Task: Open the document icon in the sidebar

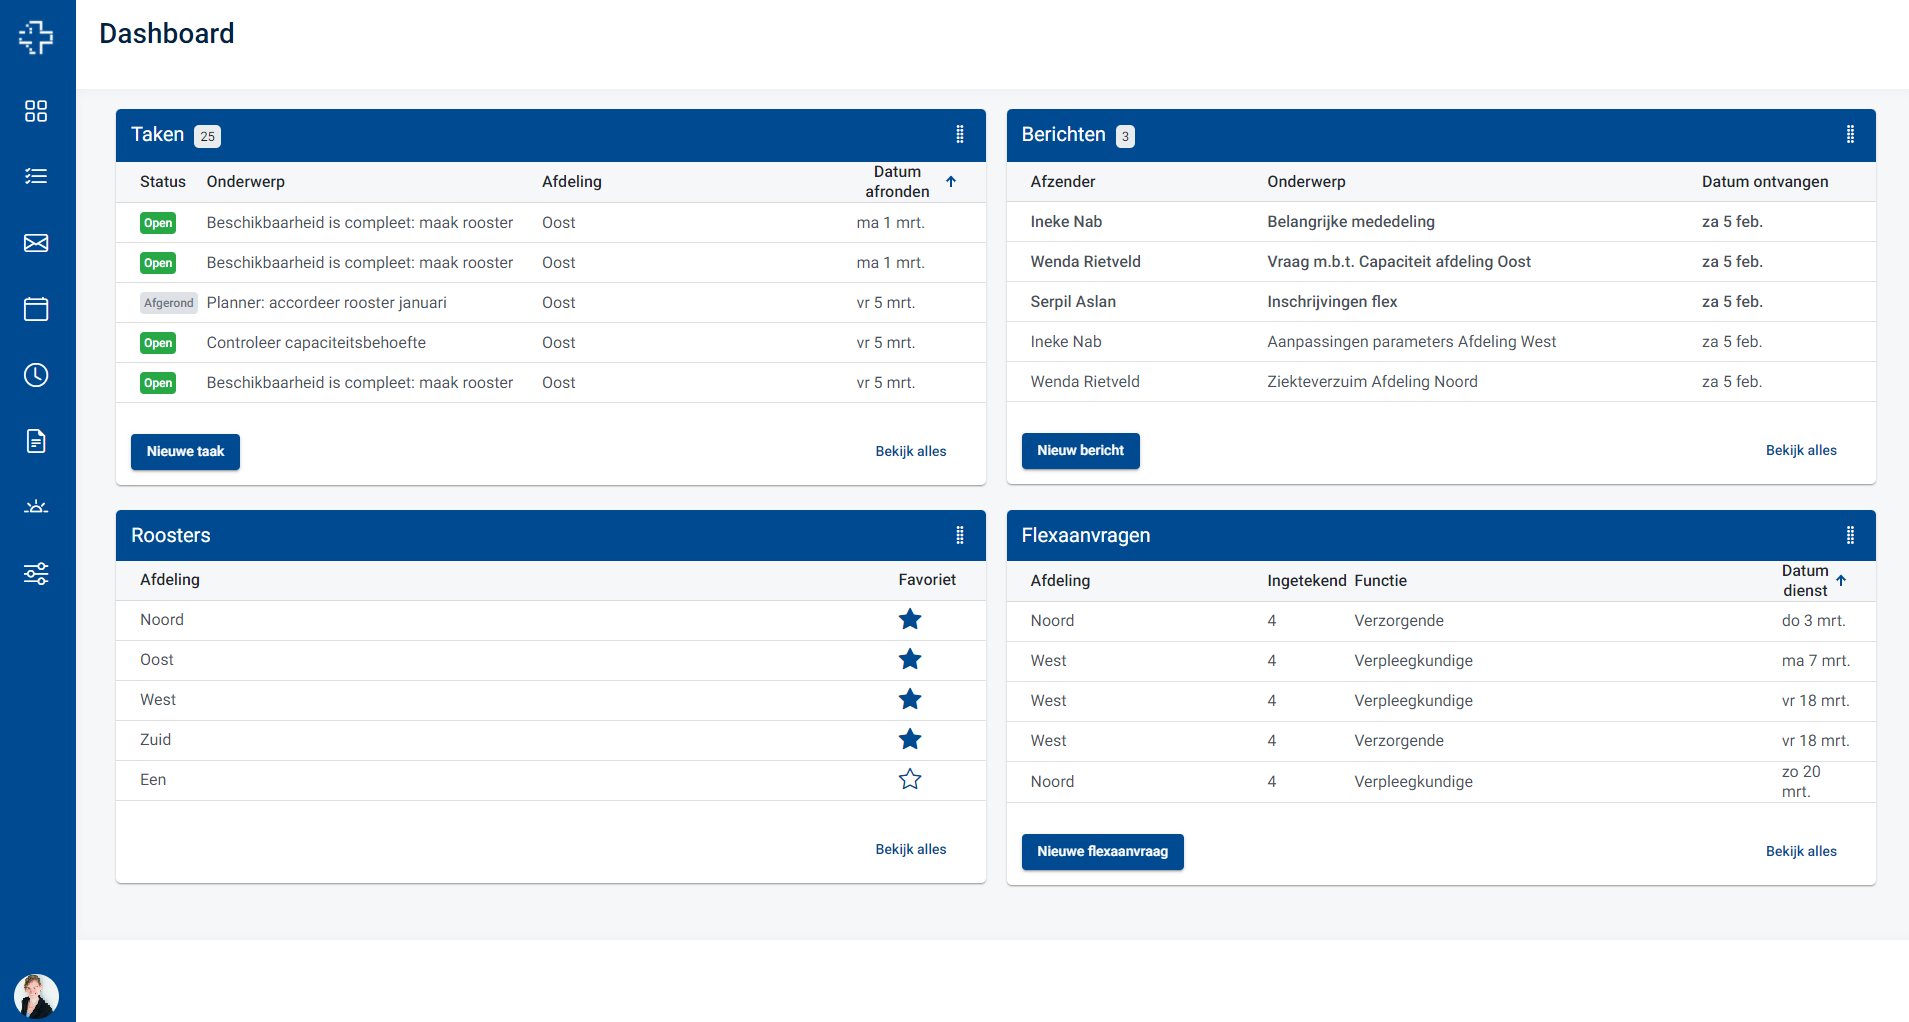Action: [36, 441]
